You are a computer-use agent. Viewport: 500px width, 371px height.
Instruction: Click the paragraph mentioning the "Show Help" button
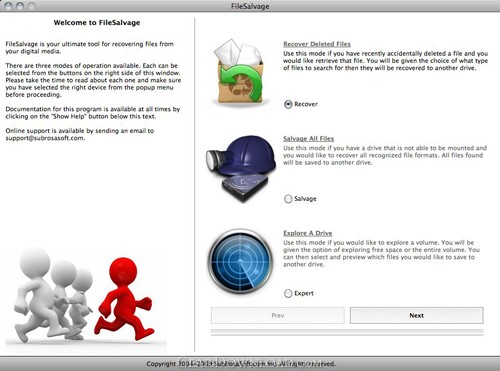pyautogui.click(x=93, y=113)
